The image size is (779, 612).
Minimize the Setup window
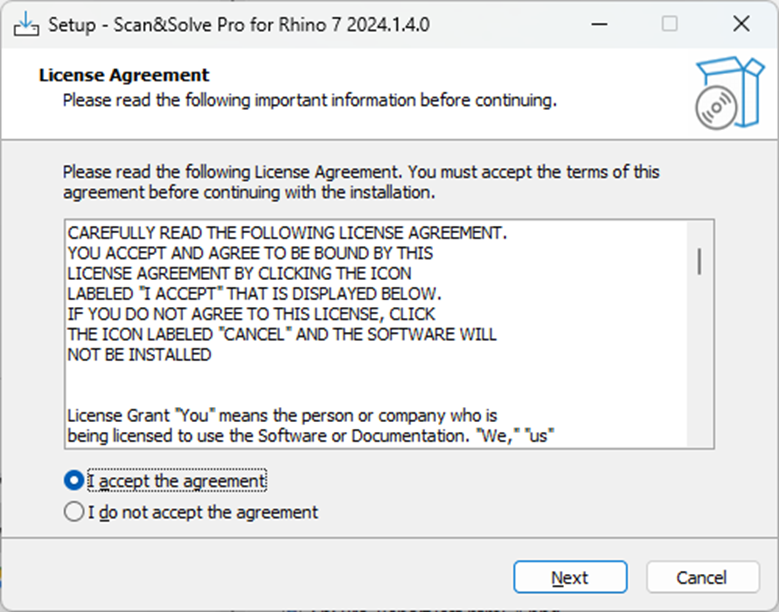[x=599, y=24]
